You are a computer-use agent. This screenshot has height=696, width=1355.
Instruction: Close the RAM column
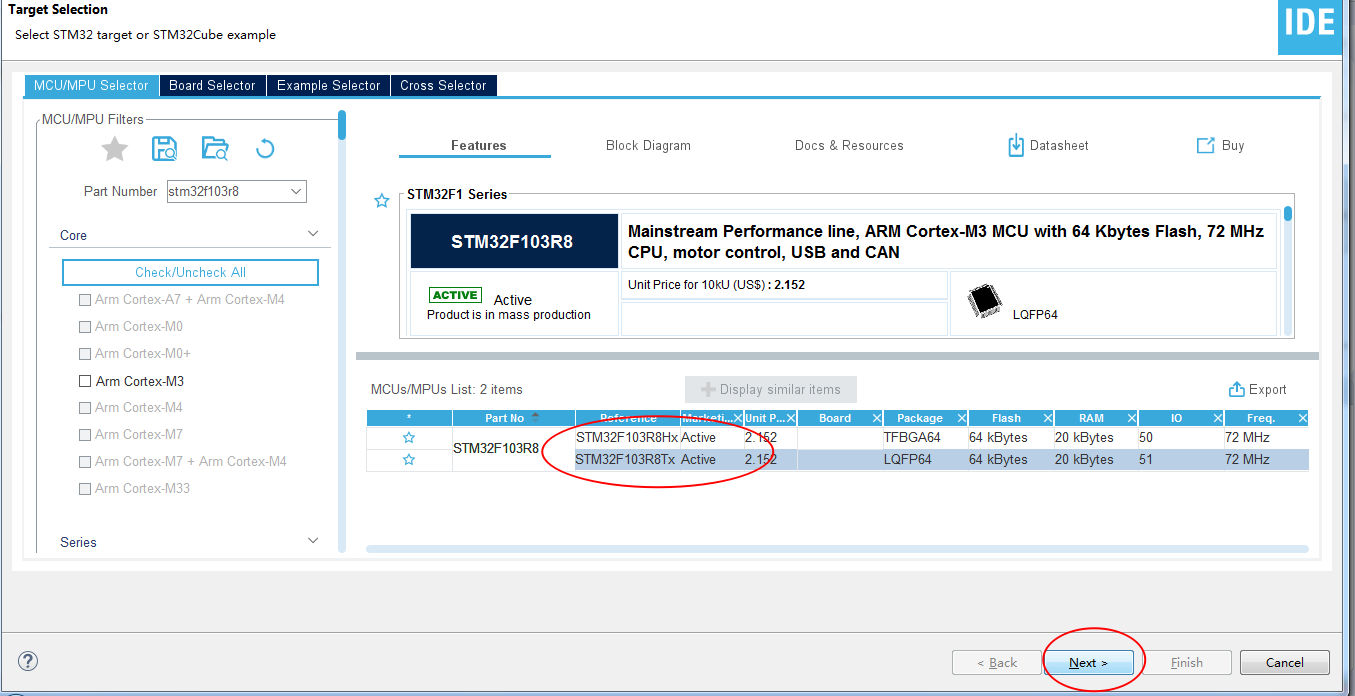tap(1132, 418)
